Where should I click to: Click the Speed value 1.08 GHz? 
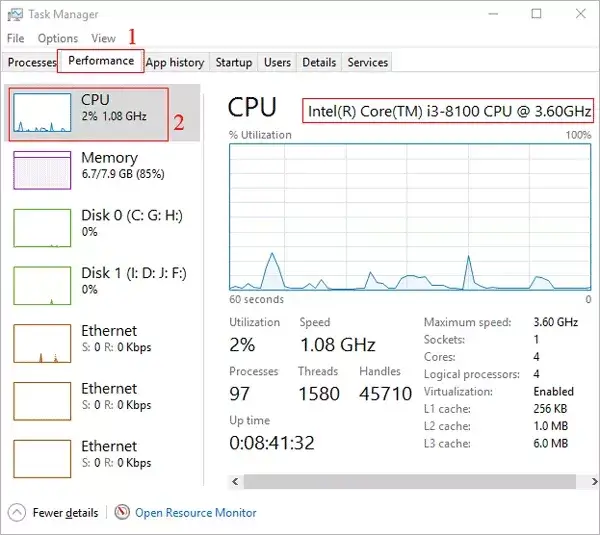point(338,344)
